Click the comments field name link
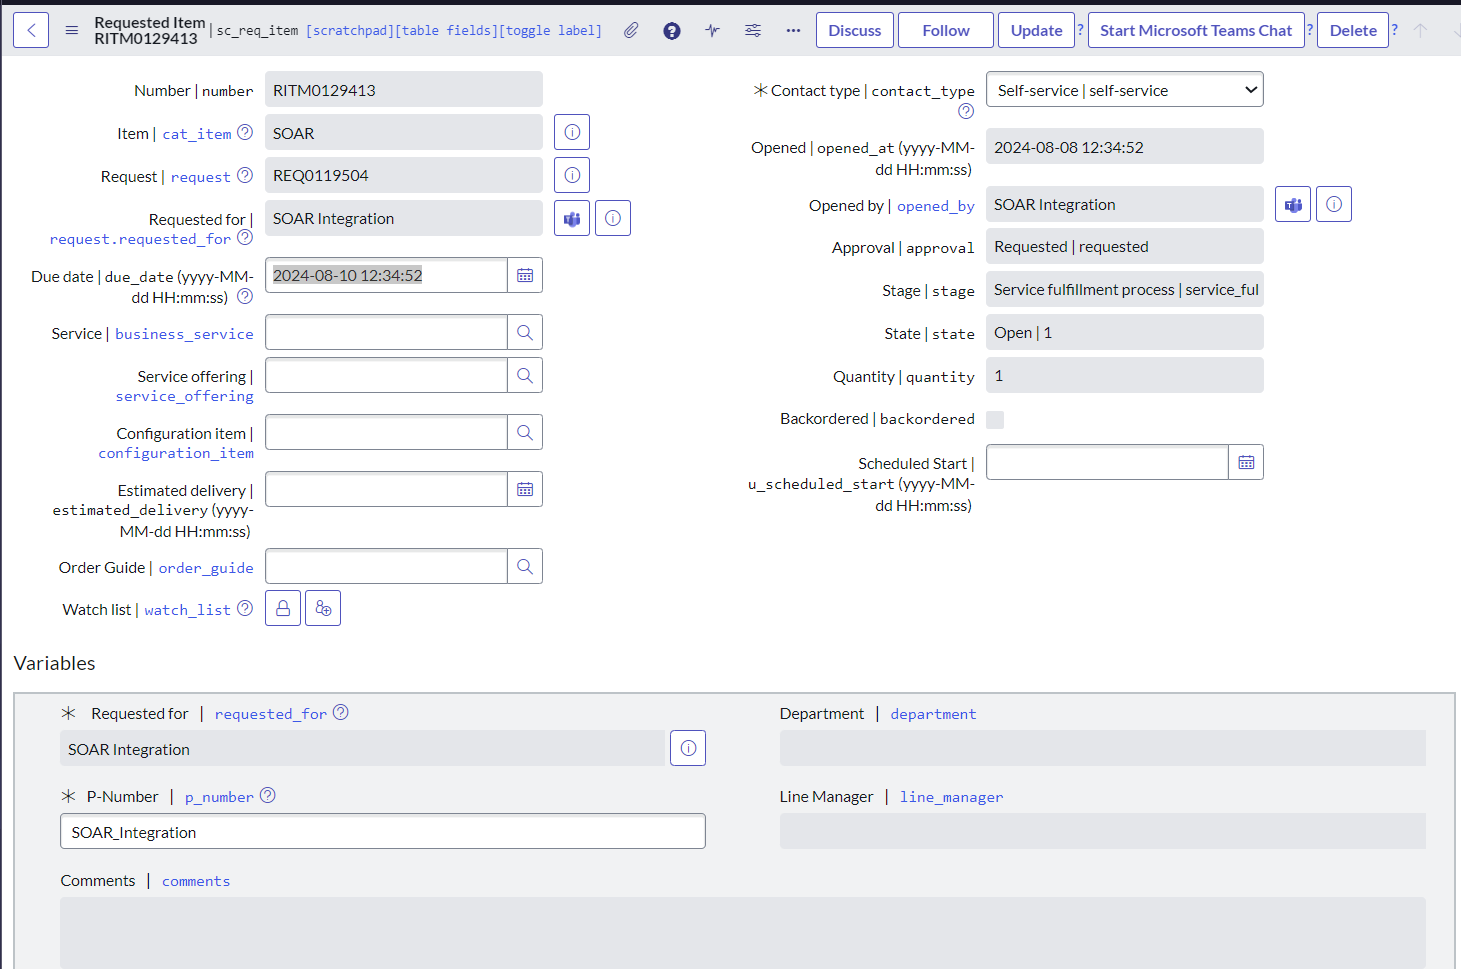The height and width of the screenshot is (969, 1461). (196, 881)
